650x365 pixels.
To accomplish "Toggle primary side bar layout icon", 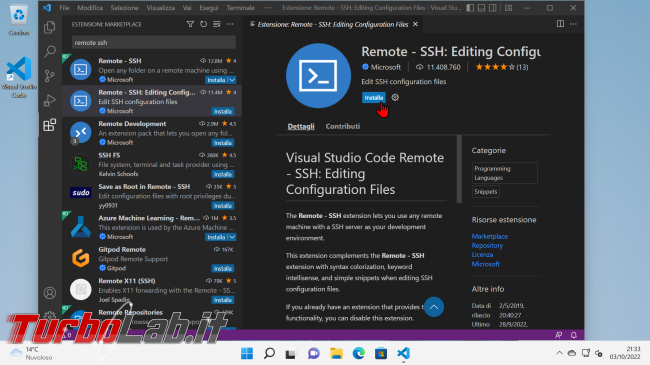I will pos(470,8).
